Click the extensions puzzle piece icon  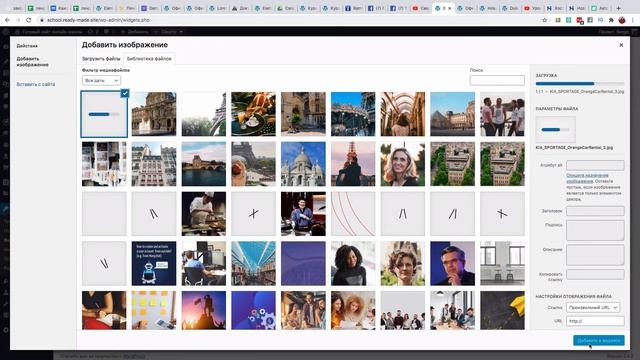[x=611, y=20]
